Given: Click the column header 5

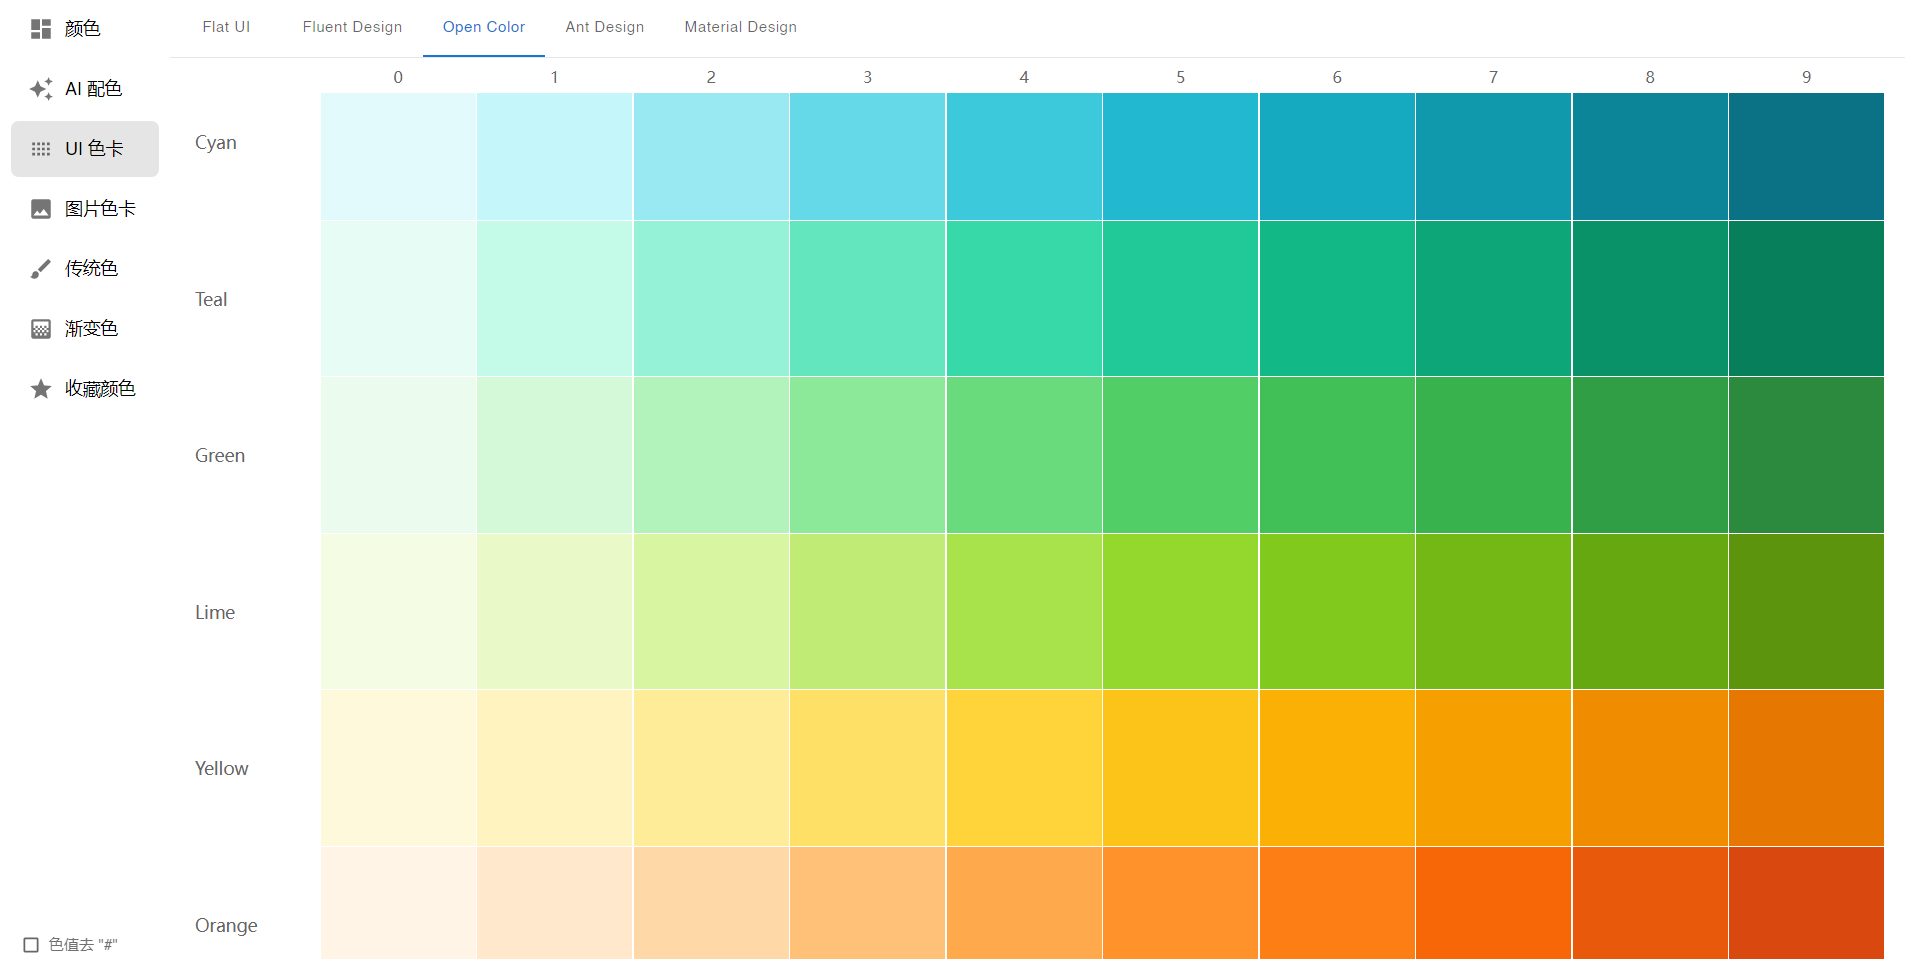Looking at the screenshot, I should pos(1180,77).
